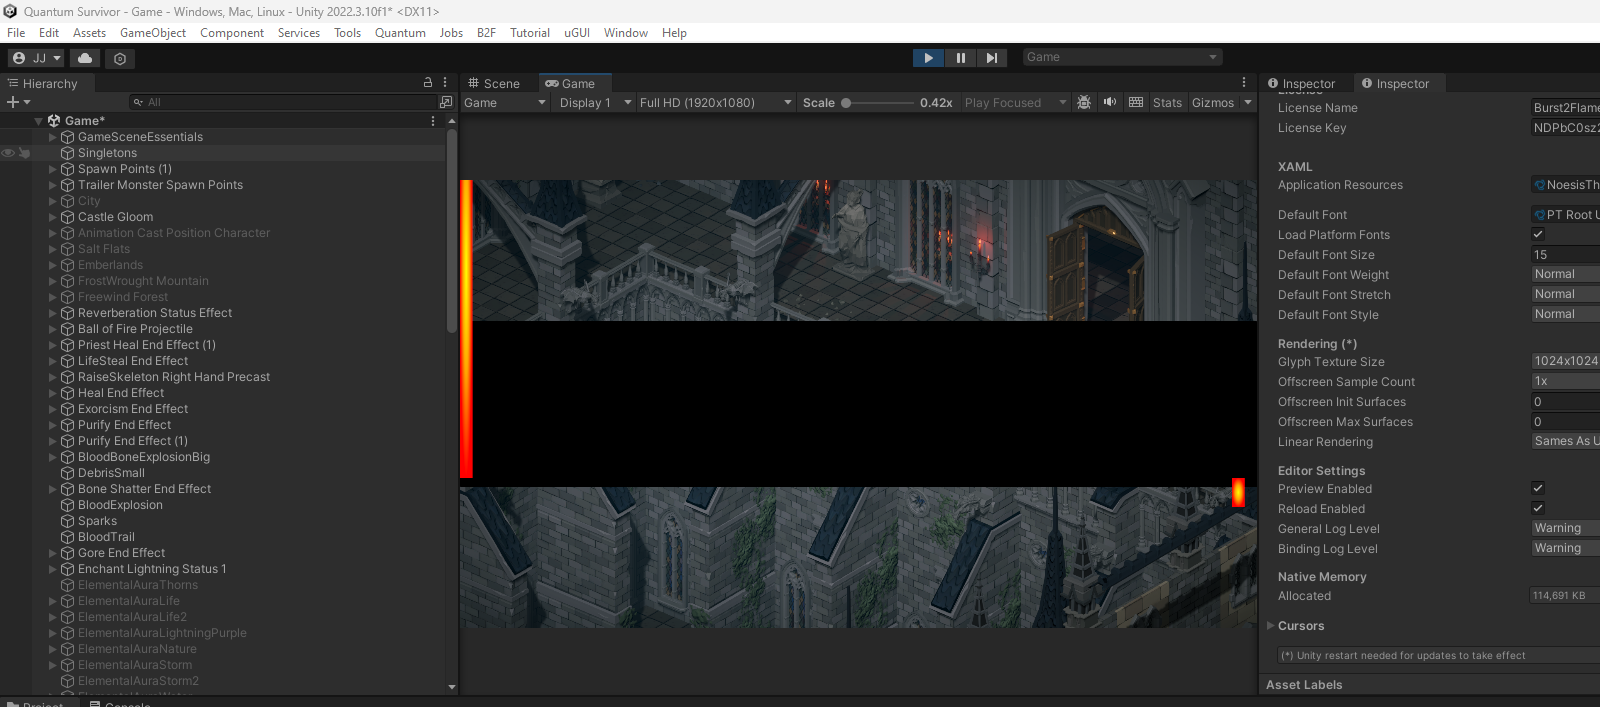Expand the Castle Gloom tree item

click(53, 217)
